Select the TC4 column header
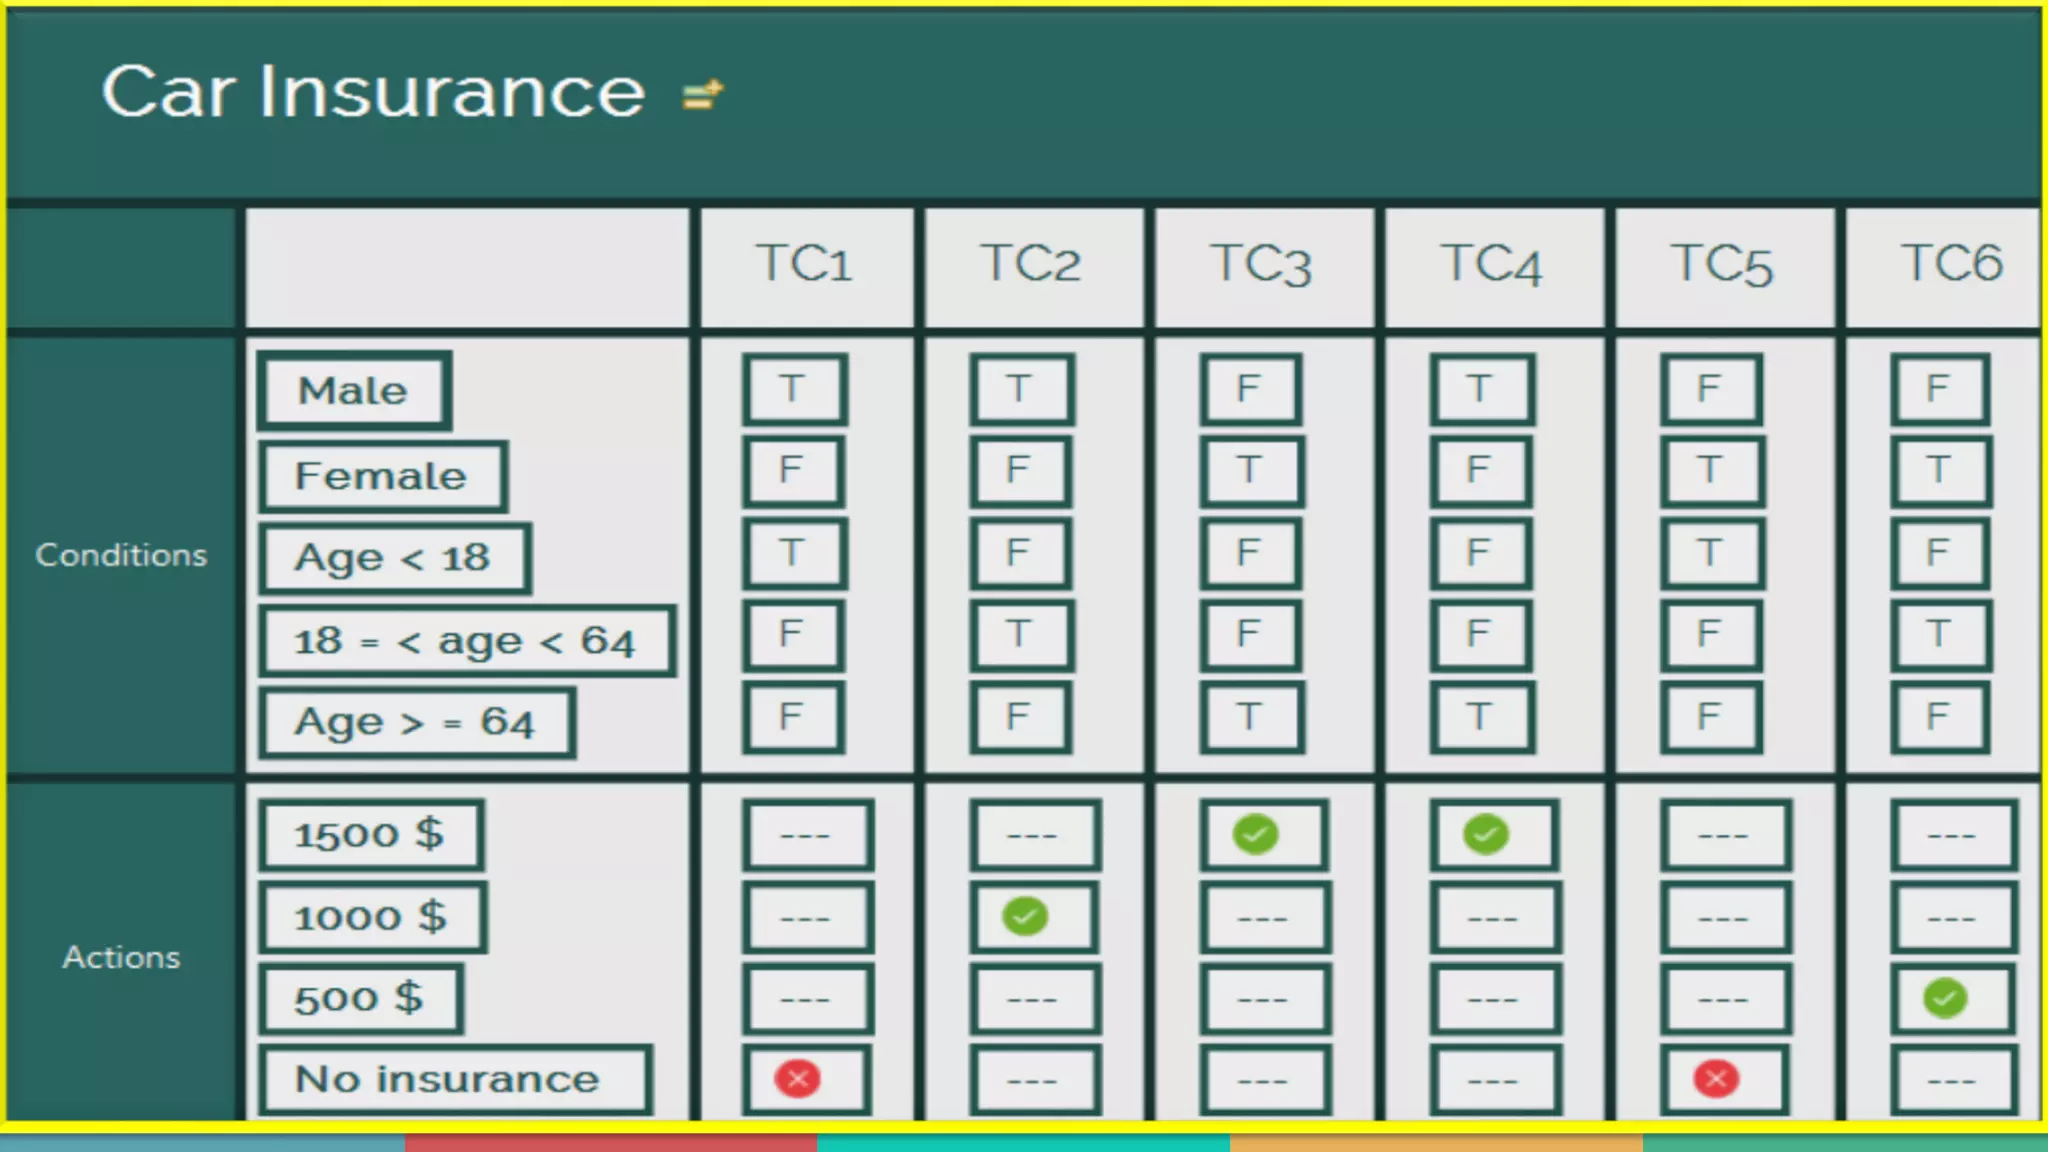The width and height of the screenshot is (2048, 1152). [1492, 265]
